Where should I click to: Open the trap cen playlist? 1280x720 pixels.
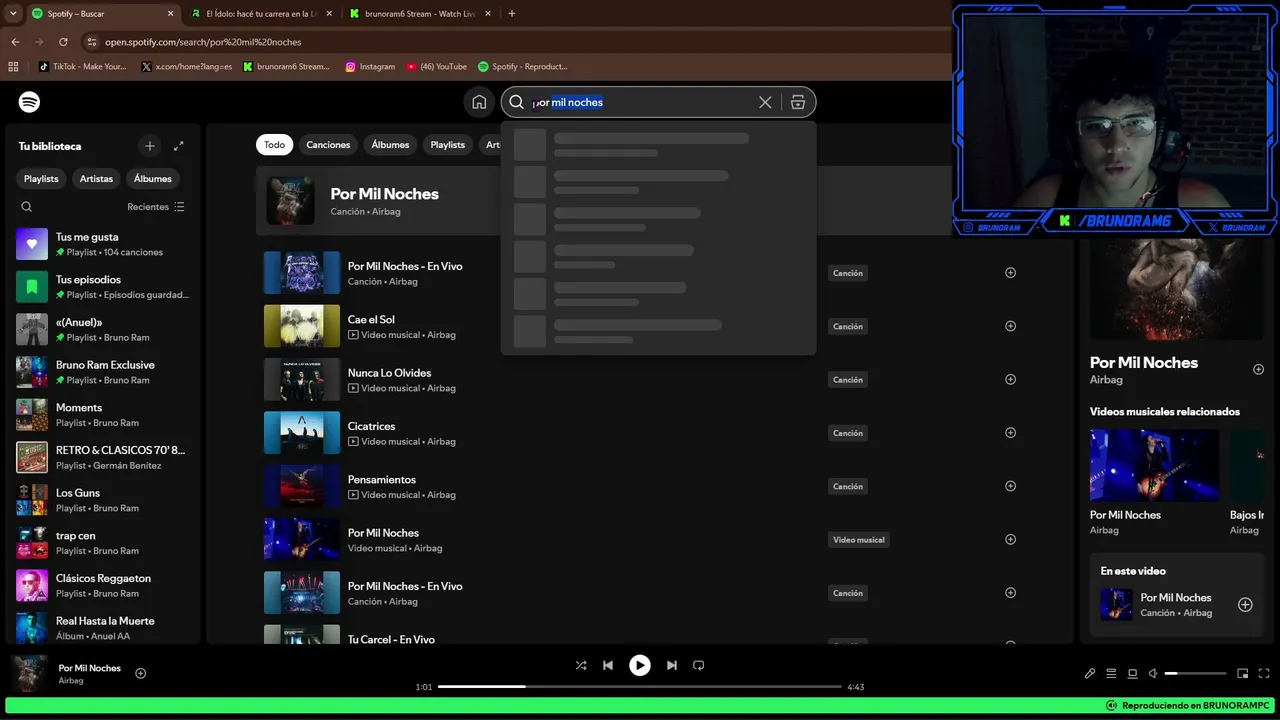pos(102,543)
